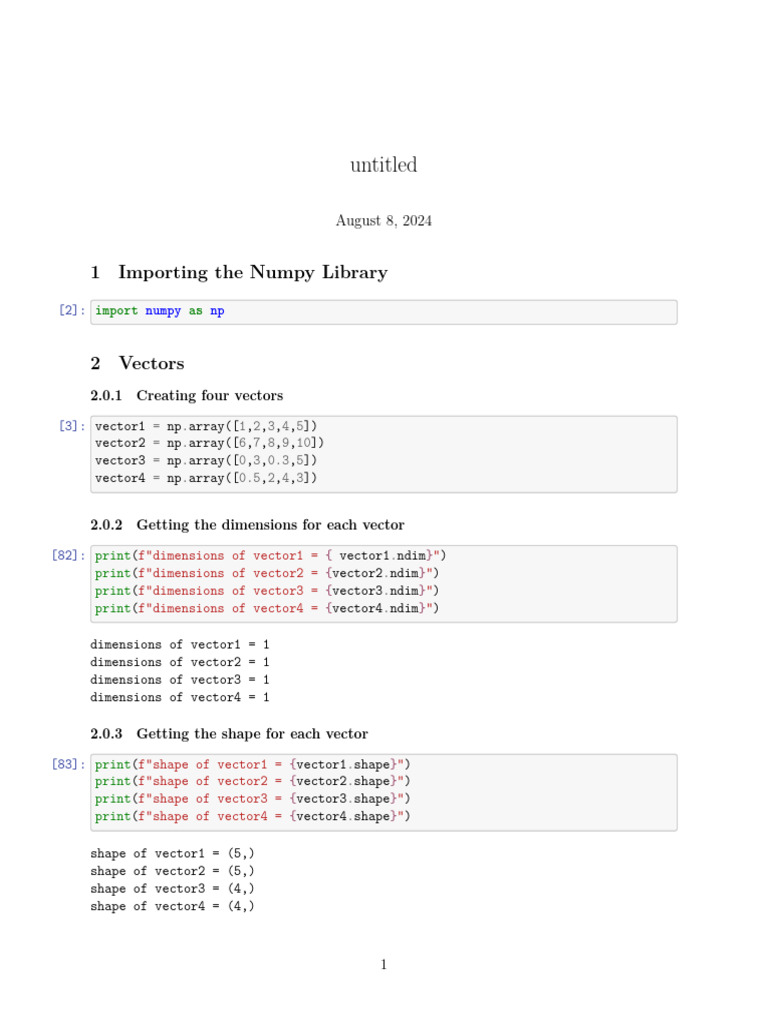Click subheading "Getting the dimensions for each vector"
Image resolution: width=768 pixels, height=1024 pixels.
[270, 524]
